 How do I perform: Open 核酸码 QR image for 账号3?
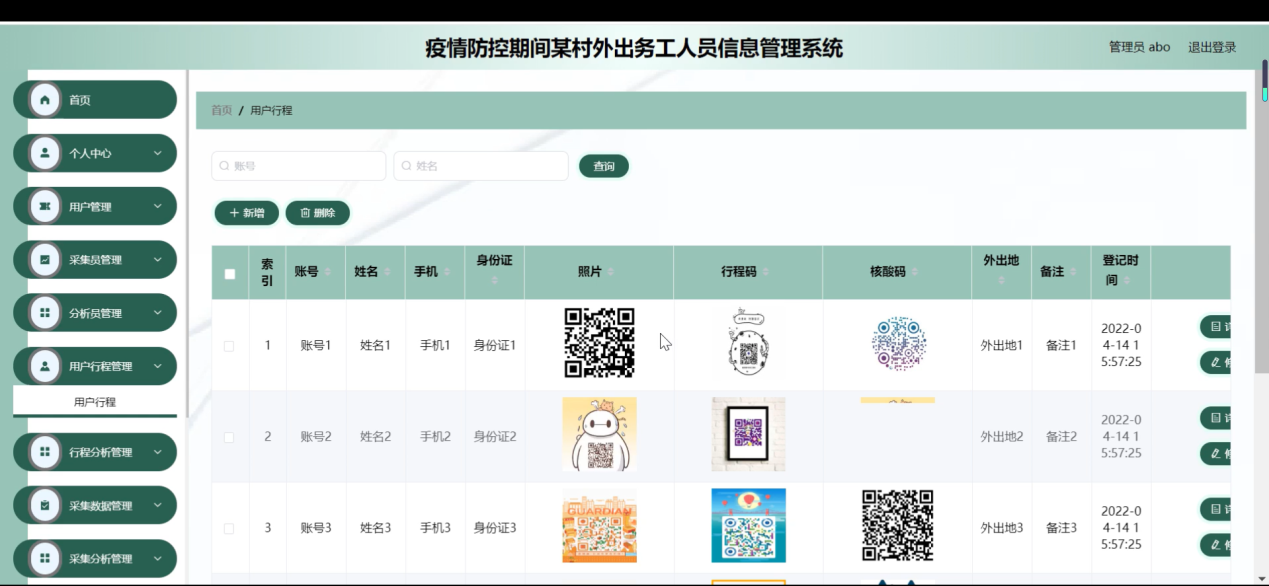pos(898,526)
